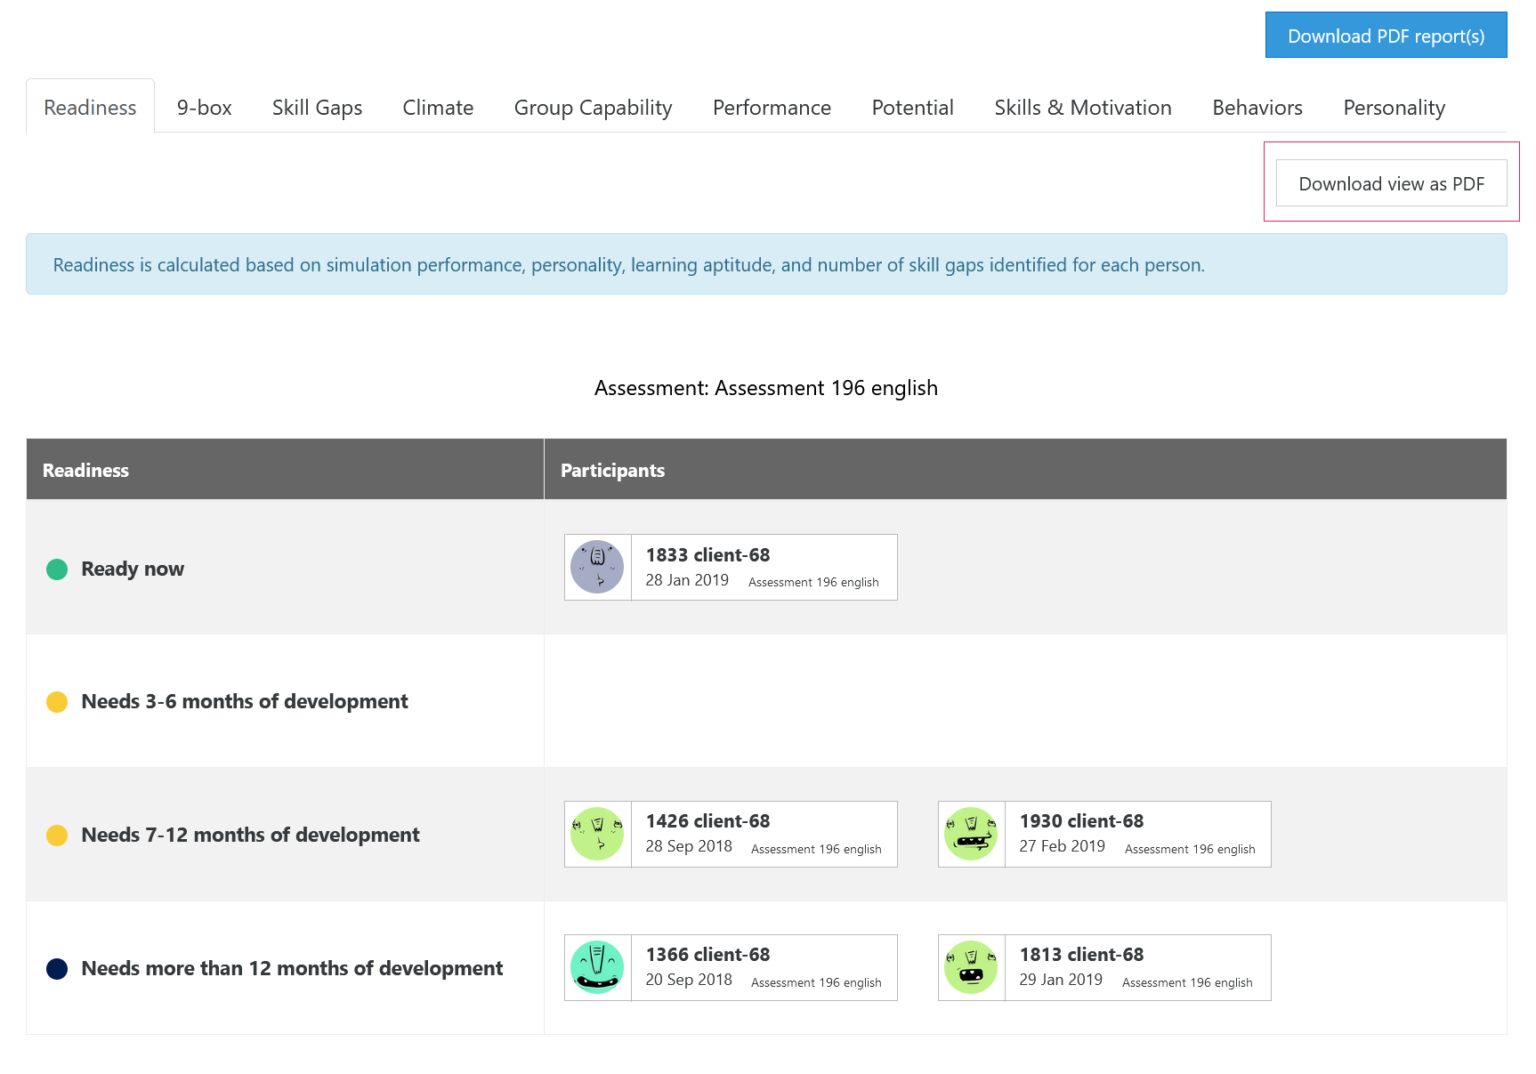The width and height of the screenshot is (1536, 1074).
Task: Switch to the Behaviors tab
Action: coord(1257,107)
